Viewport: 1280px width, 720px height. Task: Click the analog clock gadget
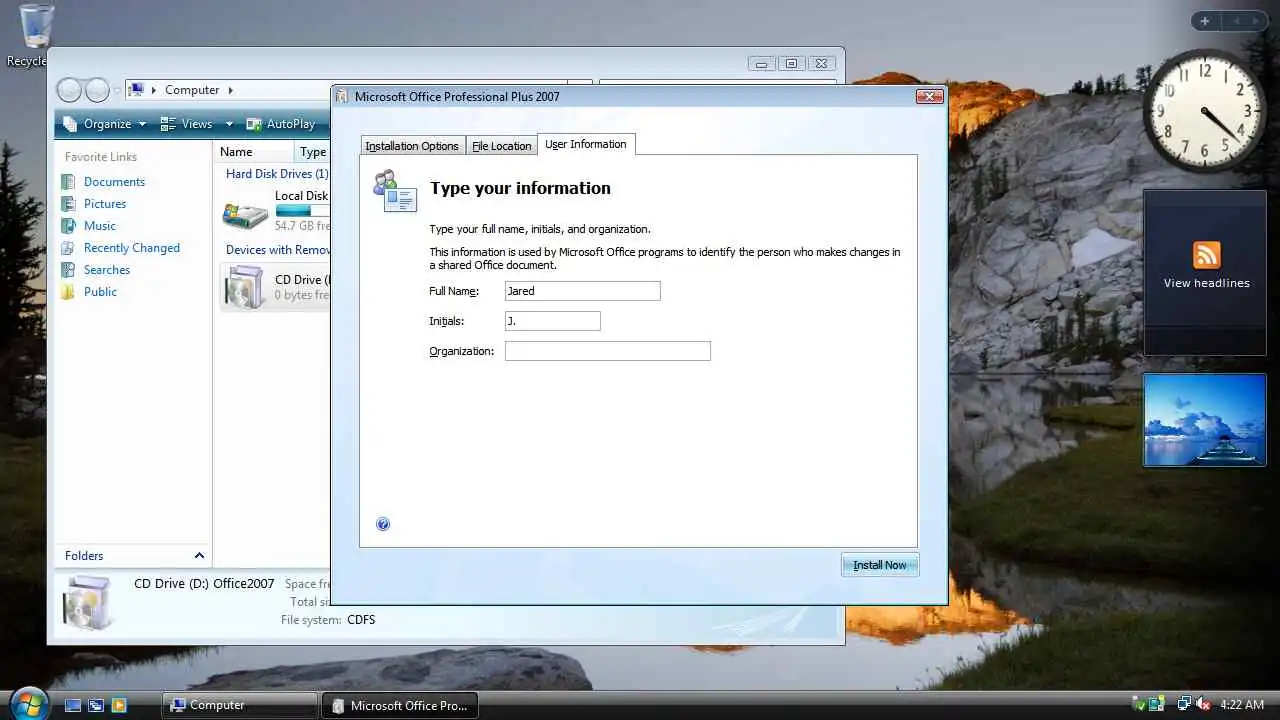(x=1204, y=110)
